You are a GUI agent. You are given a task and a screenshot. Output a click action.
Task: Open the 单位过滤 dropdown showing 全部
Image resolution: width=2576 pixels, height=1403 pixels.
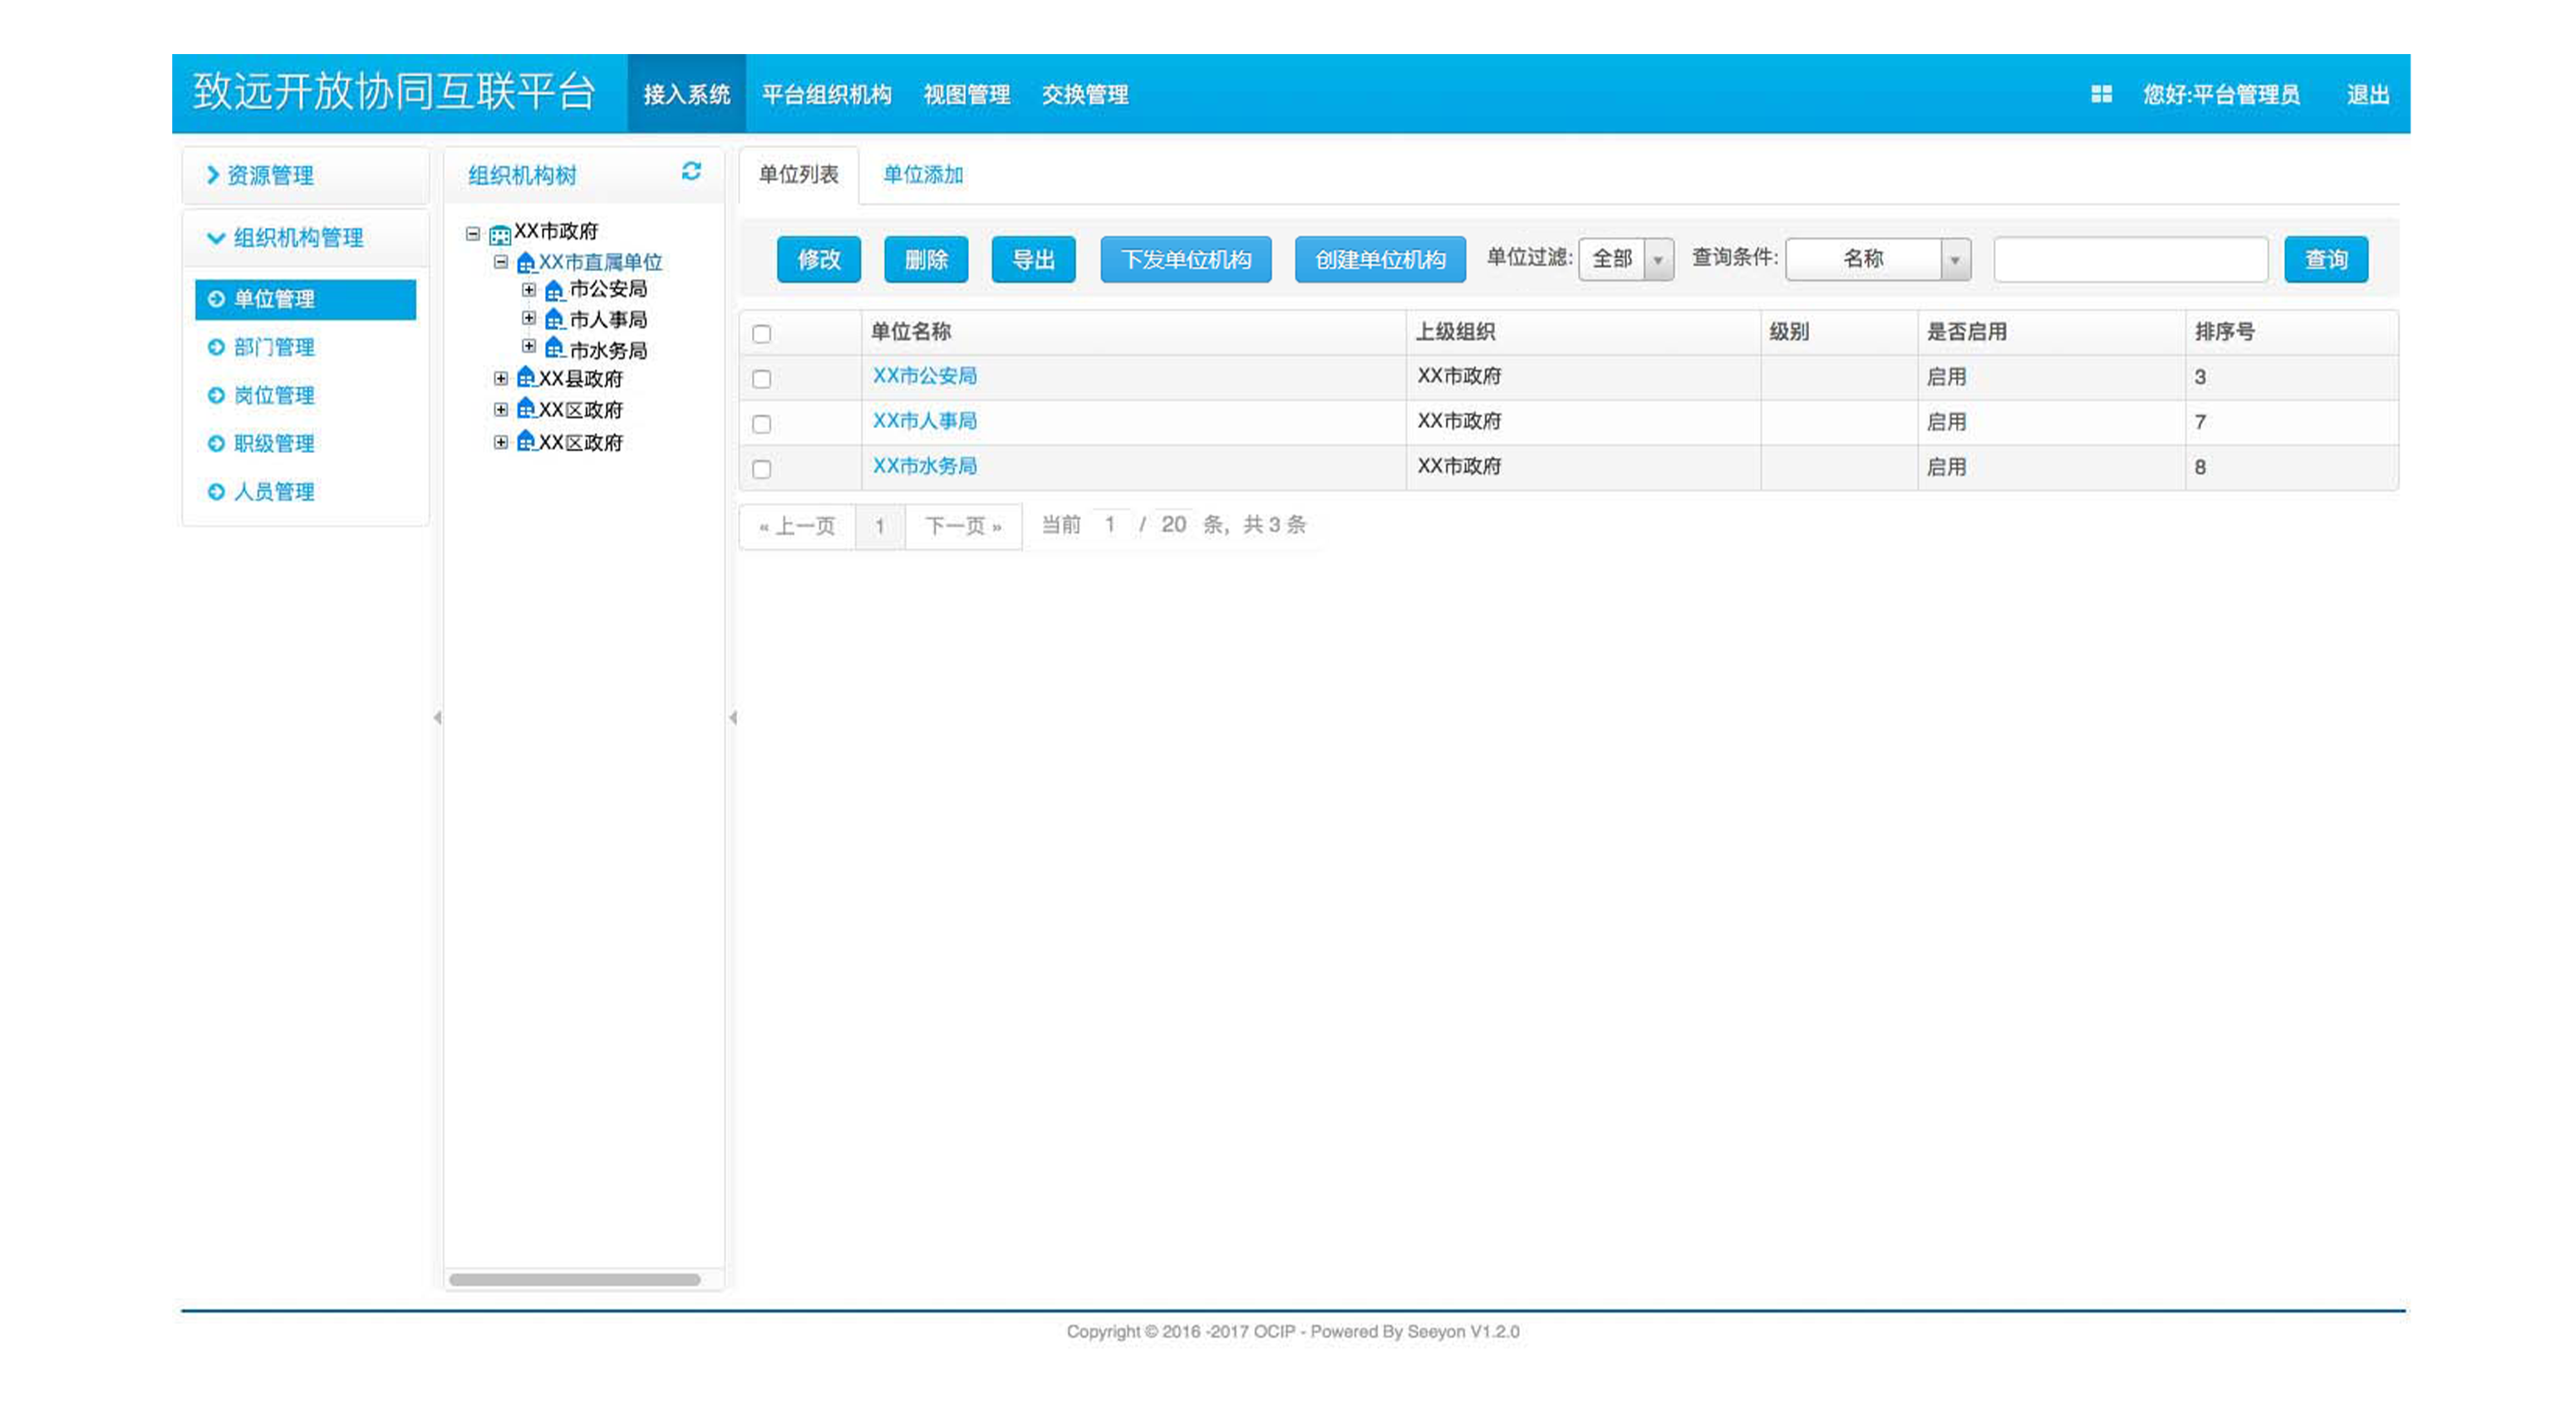tap(1625, 258)
